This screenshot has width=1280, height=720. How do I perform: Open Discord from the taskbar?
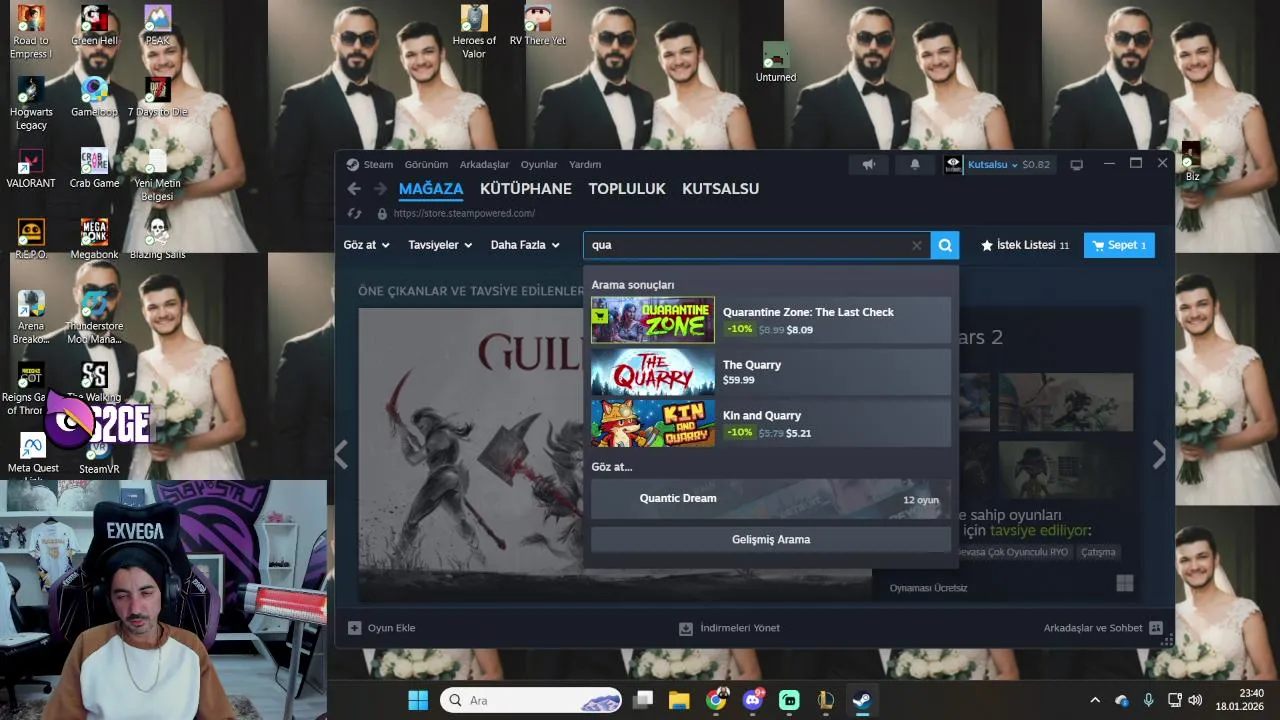[753, 700]
